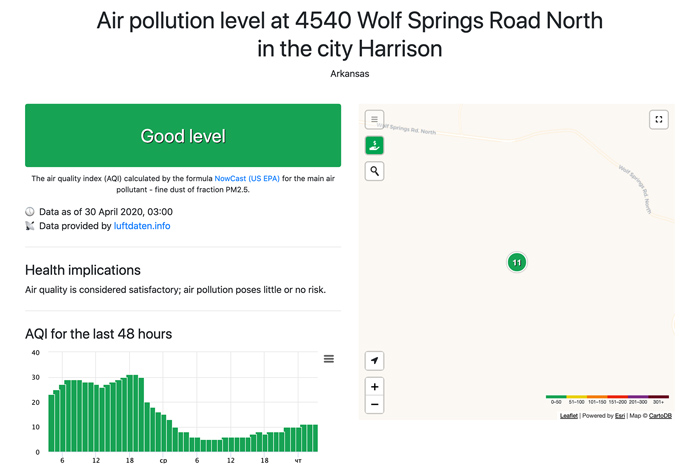The height and width of the screenshot is (468, 700).
Task: Zoom out on the map
Action: [374, 405]
